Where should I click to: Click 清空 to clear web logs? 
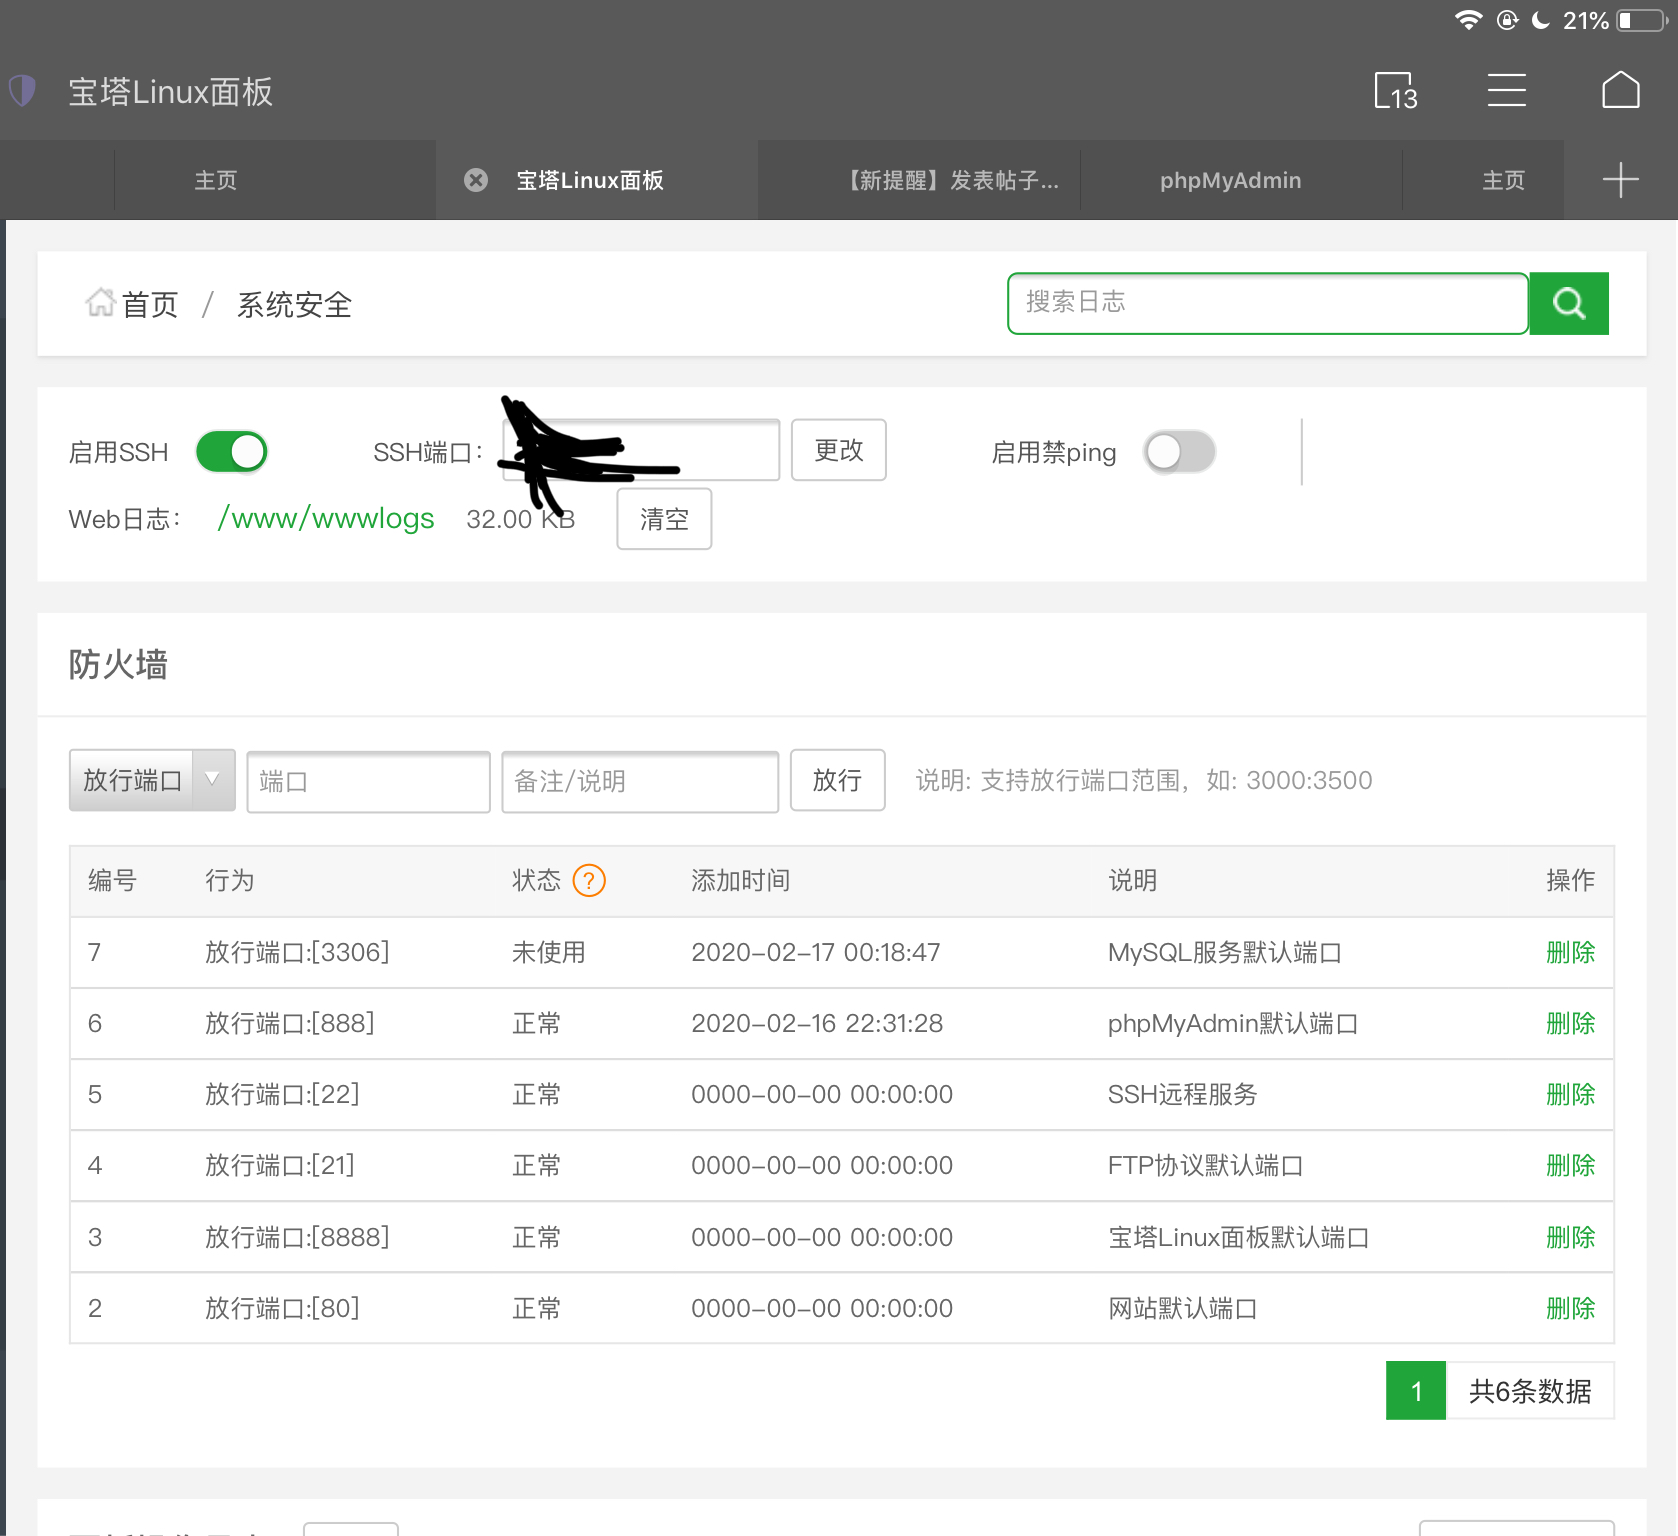(x=664, y=519)
